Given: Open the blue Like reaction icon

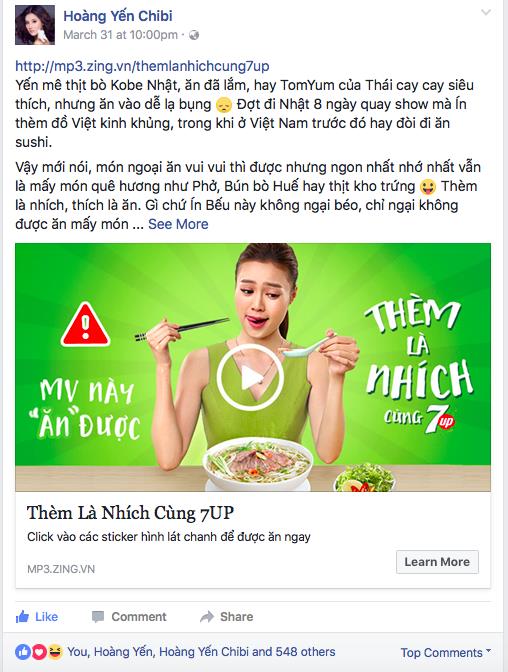Looking at the screenshot, I should (23, 652).
